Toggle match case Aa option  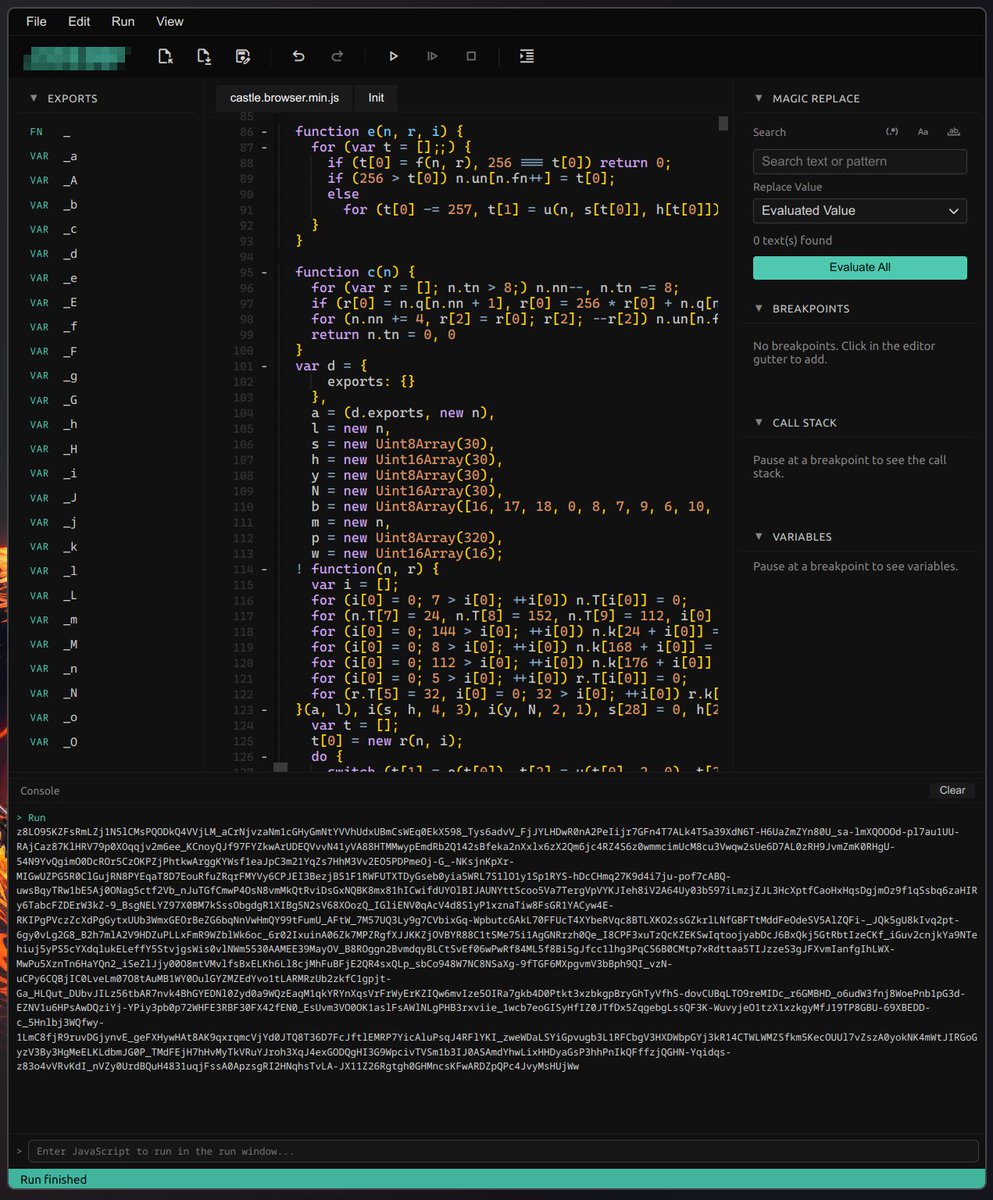(923, 132)
